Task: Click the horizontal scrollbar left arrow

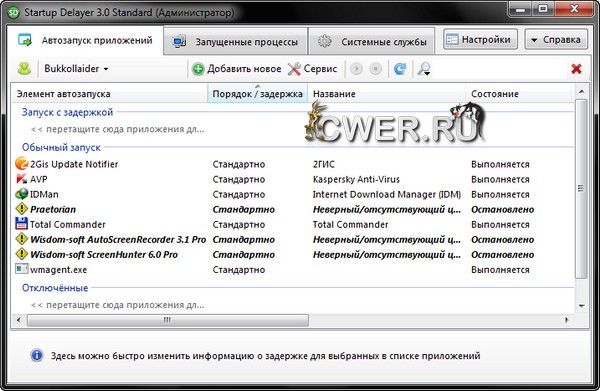Action: [x=18, y=320]
